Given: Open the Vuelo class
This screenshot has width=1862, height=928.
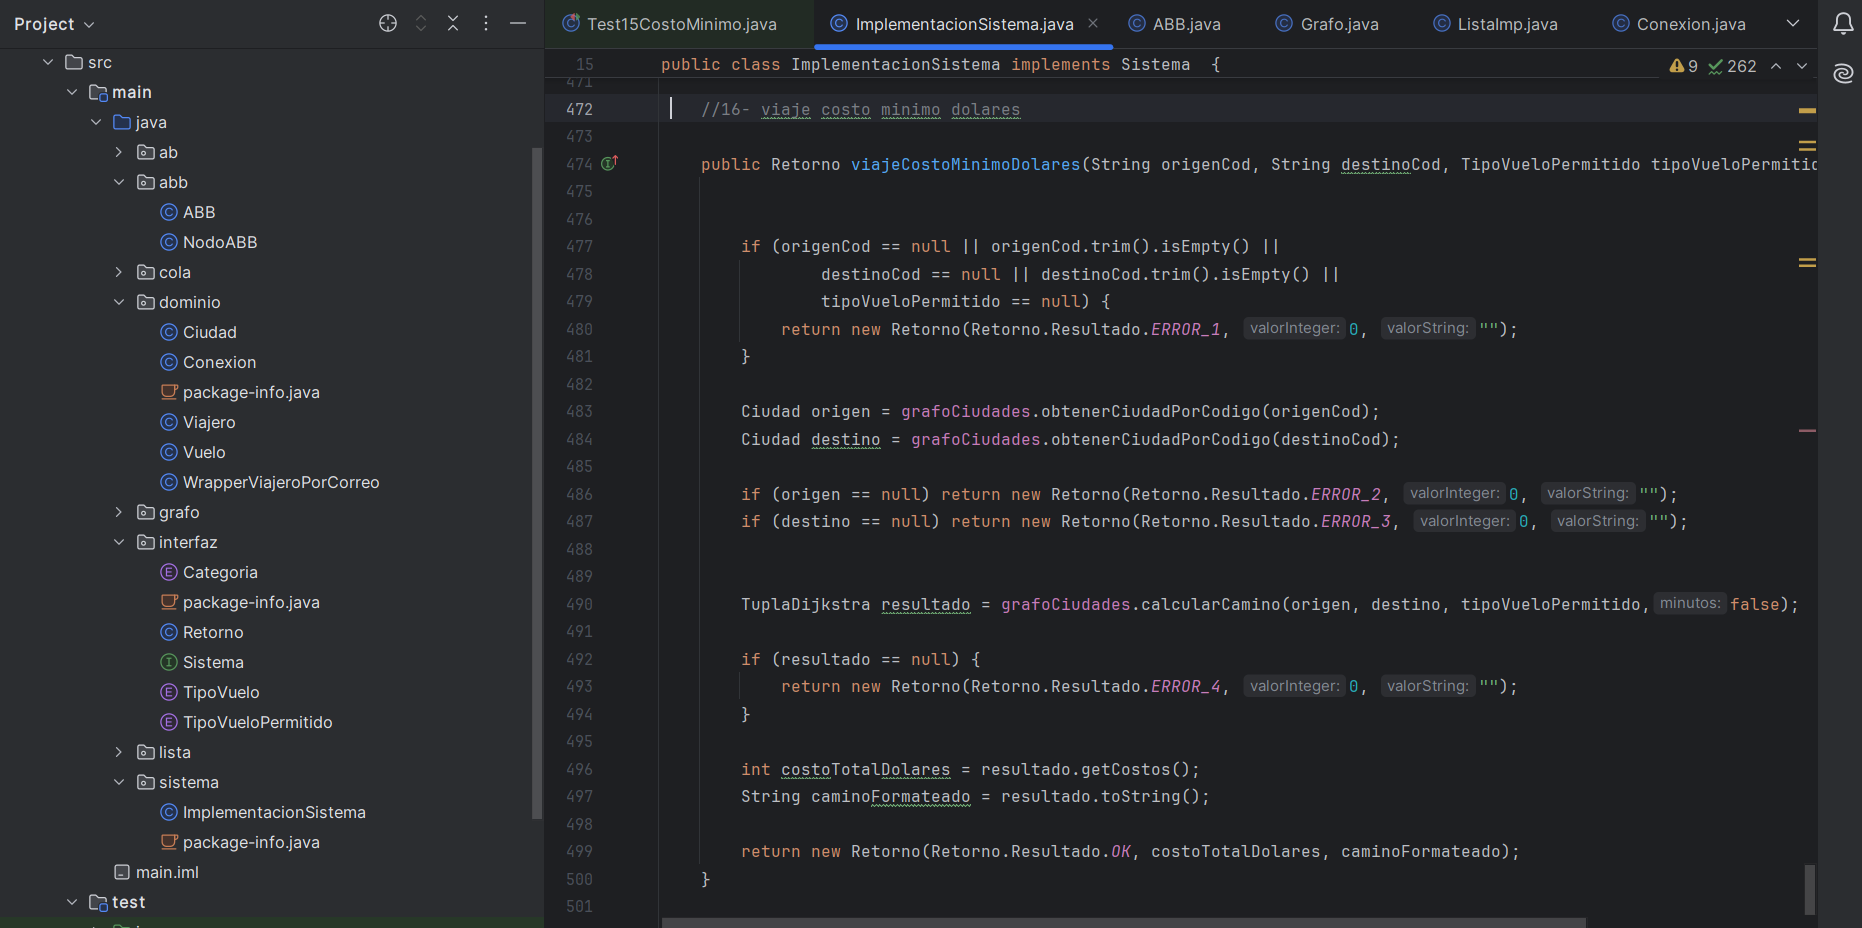Looking at the screenshot, I should tap(193, 452).
